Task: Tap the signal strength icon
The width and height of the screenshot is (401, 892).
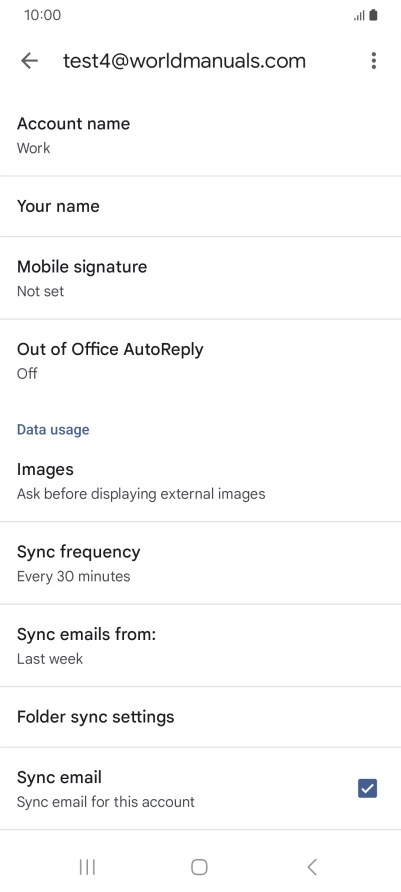Action: click(359, 16)
